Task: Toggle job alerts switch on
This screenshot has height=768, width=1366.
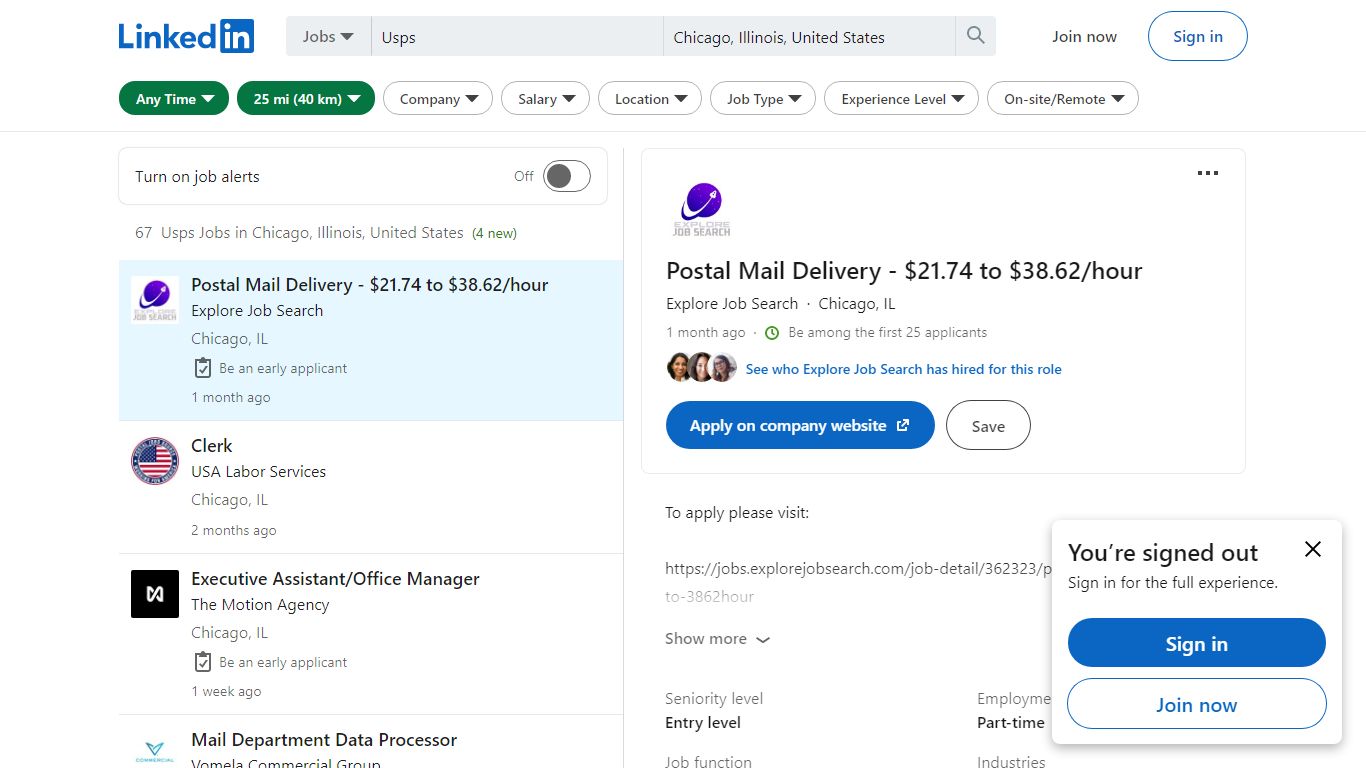Action: pos(567,176)
